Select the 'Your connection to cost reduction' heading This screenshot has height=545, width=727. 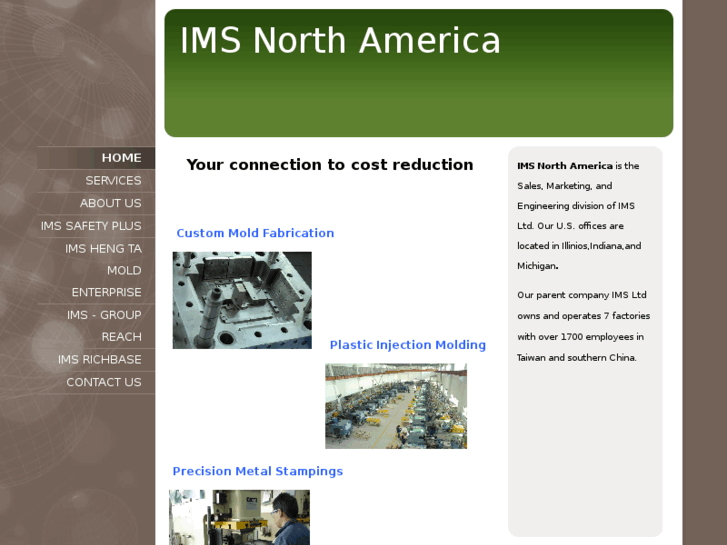330,165
